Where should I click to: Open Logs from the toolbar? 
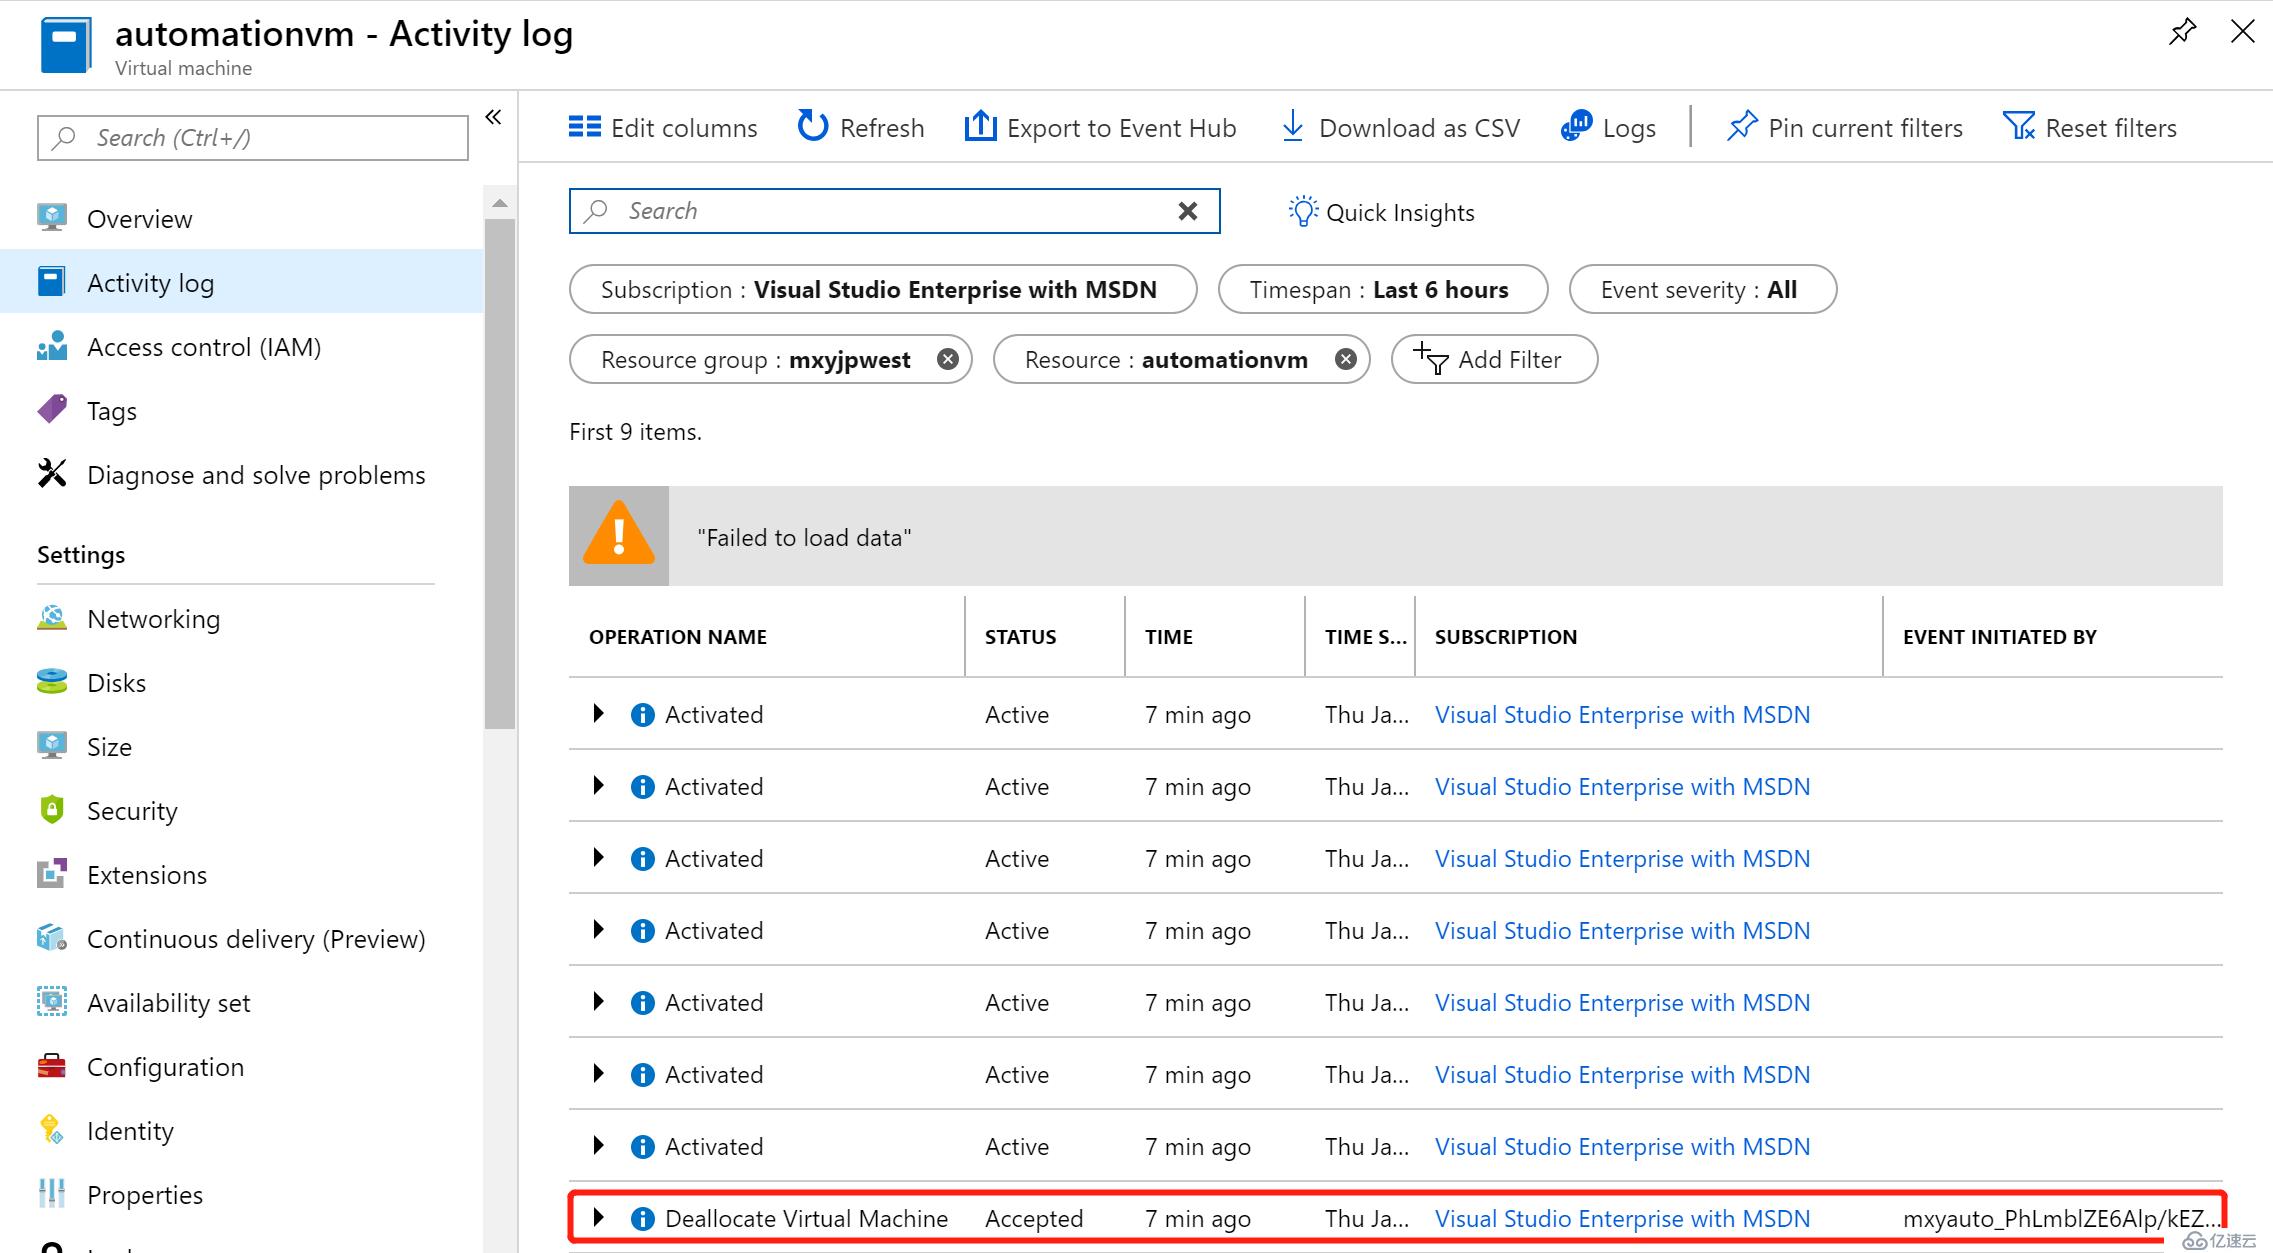coord(1608,128)
